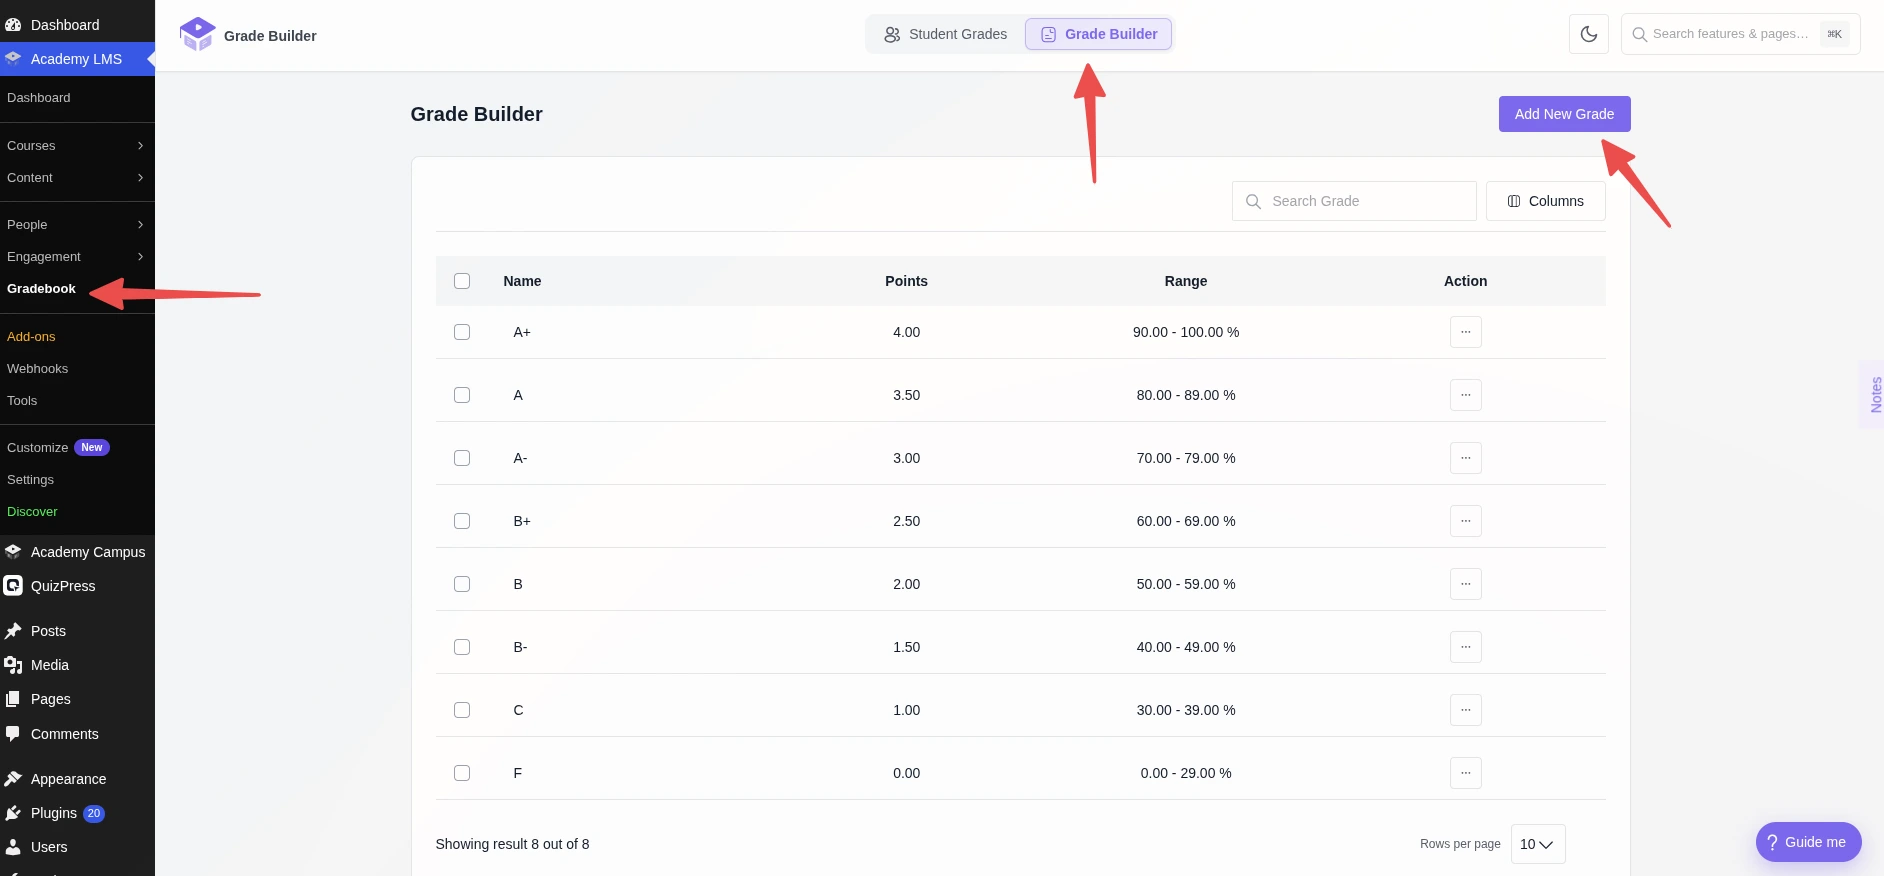Screen dimensions: 1884x876
Task: Check the A+ grade row checkbox
Action: [462, 332]
